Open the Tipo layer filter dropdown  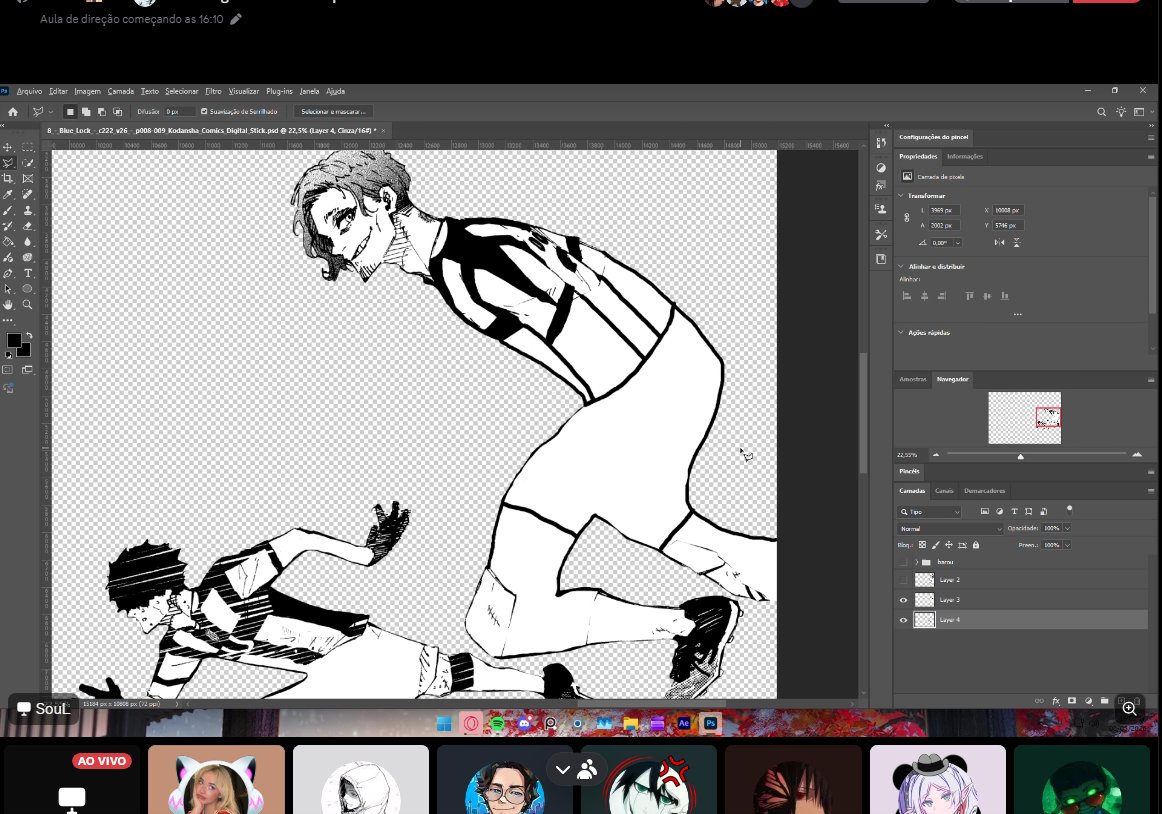coord(930,512)
